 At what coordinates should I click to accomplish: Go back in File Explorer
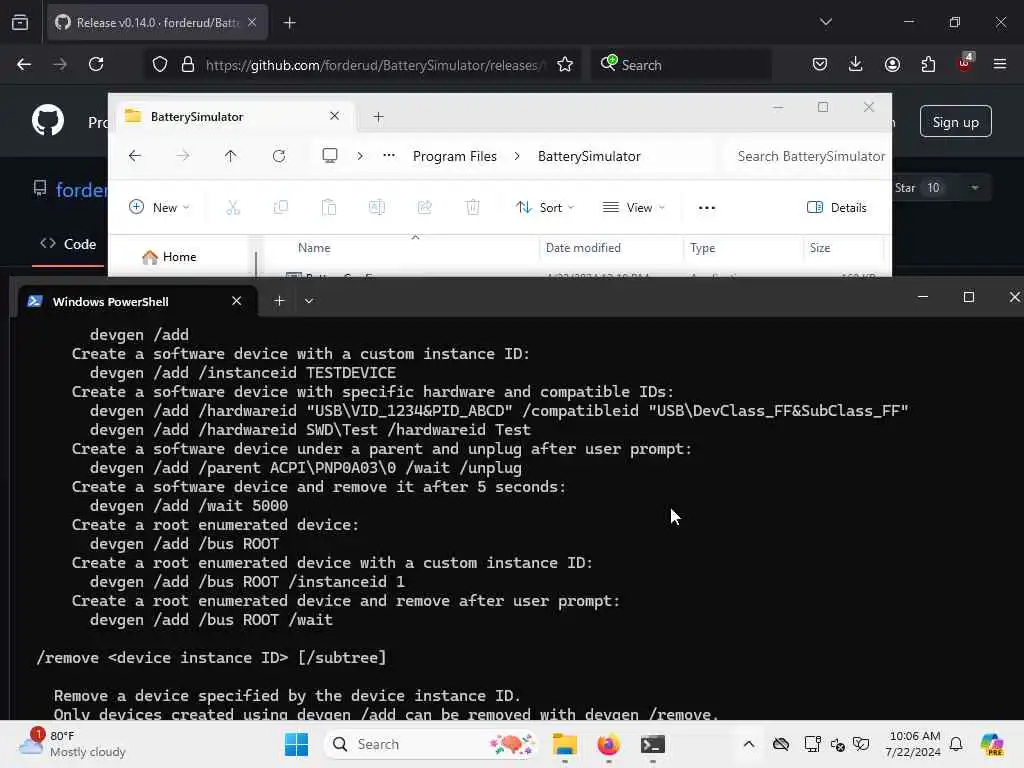click(135, 156)
